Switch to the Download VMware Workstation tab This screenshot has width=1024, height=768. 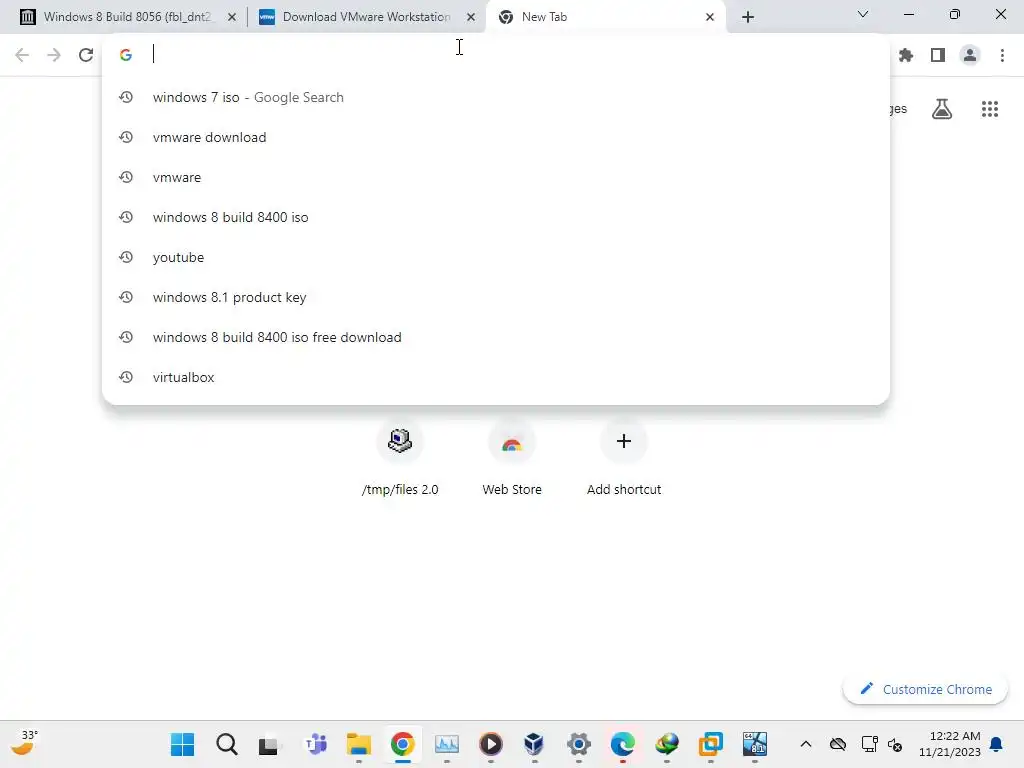coord(366,17)
